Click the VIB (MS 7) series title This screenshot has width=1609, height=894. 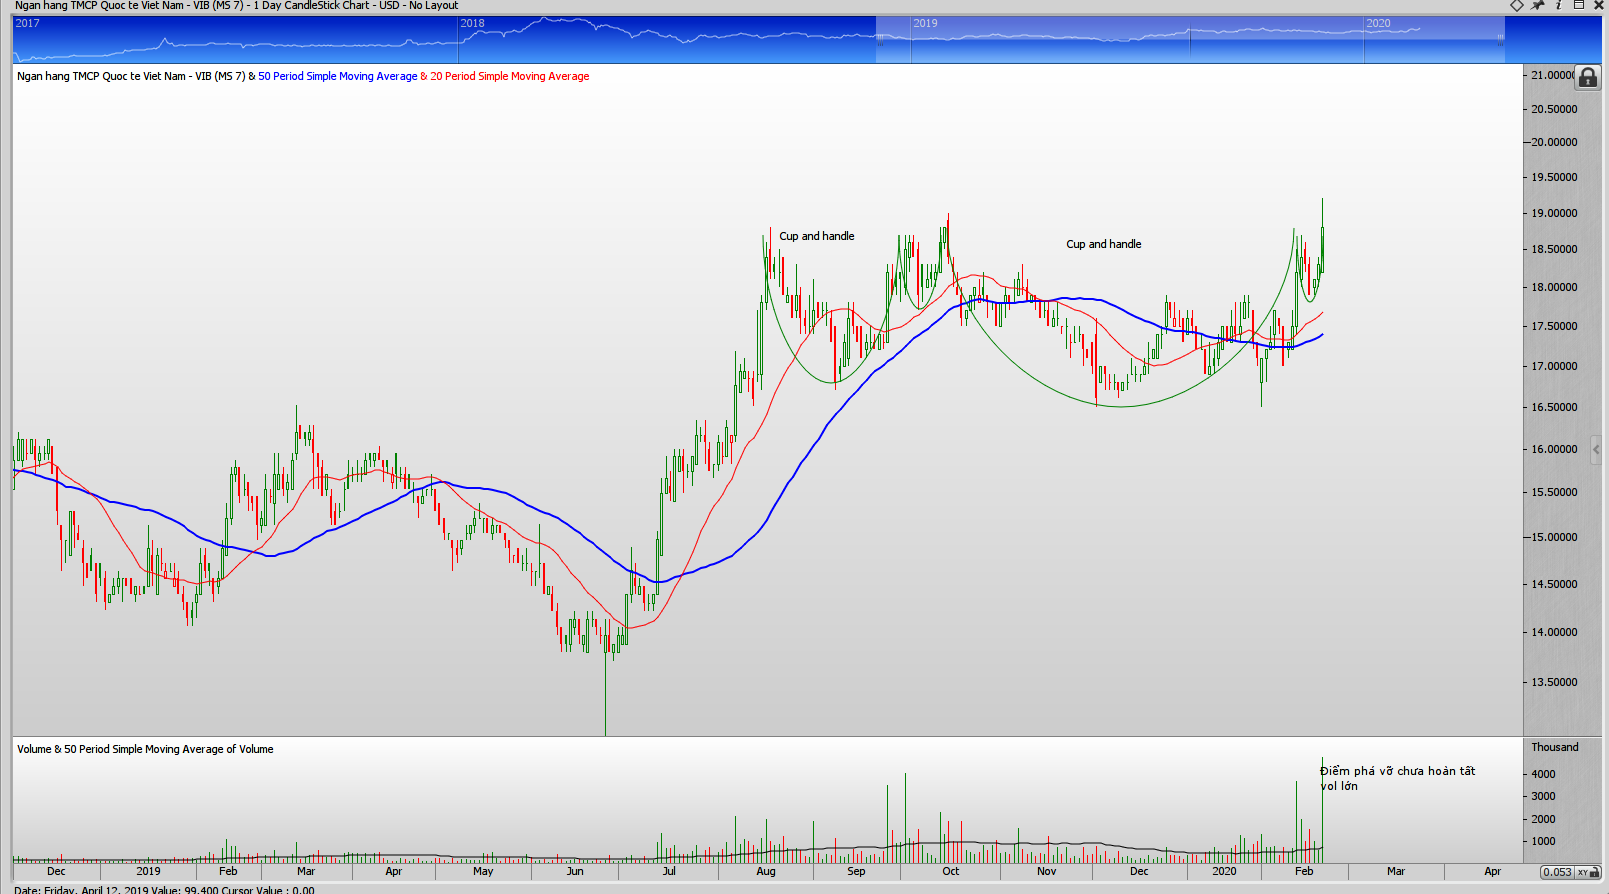coord(130,76)
